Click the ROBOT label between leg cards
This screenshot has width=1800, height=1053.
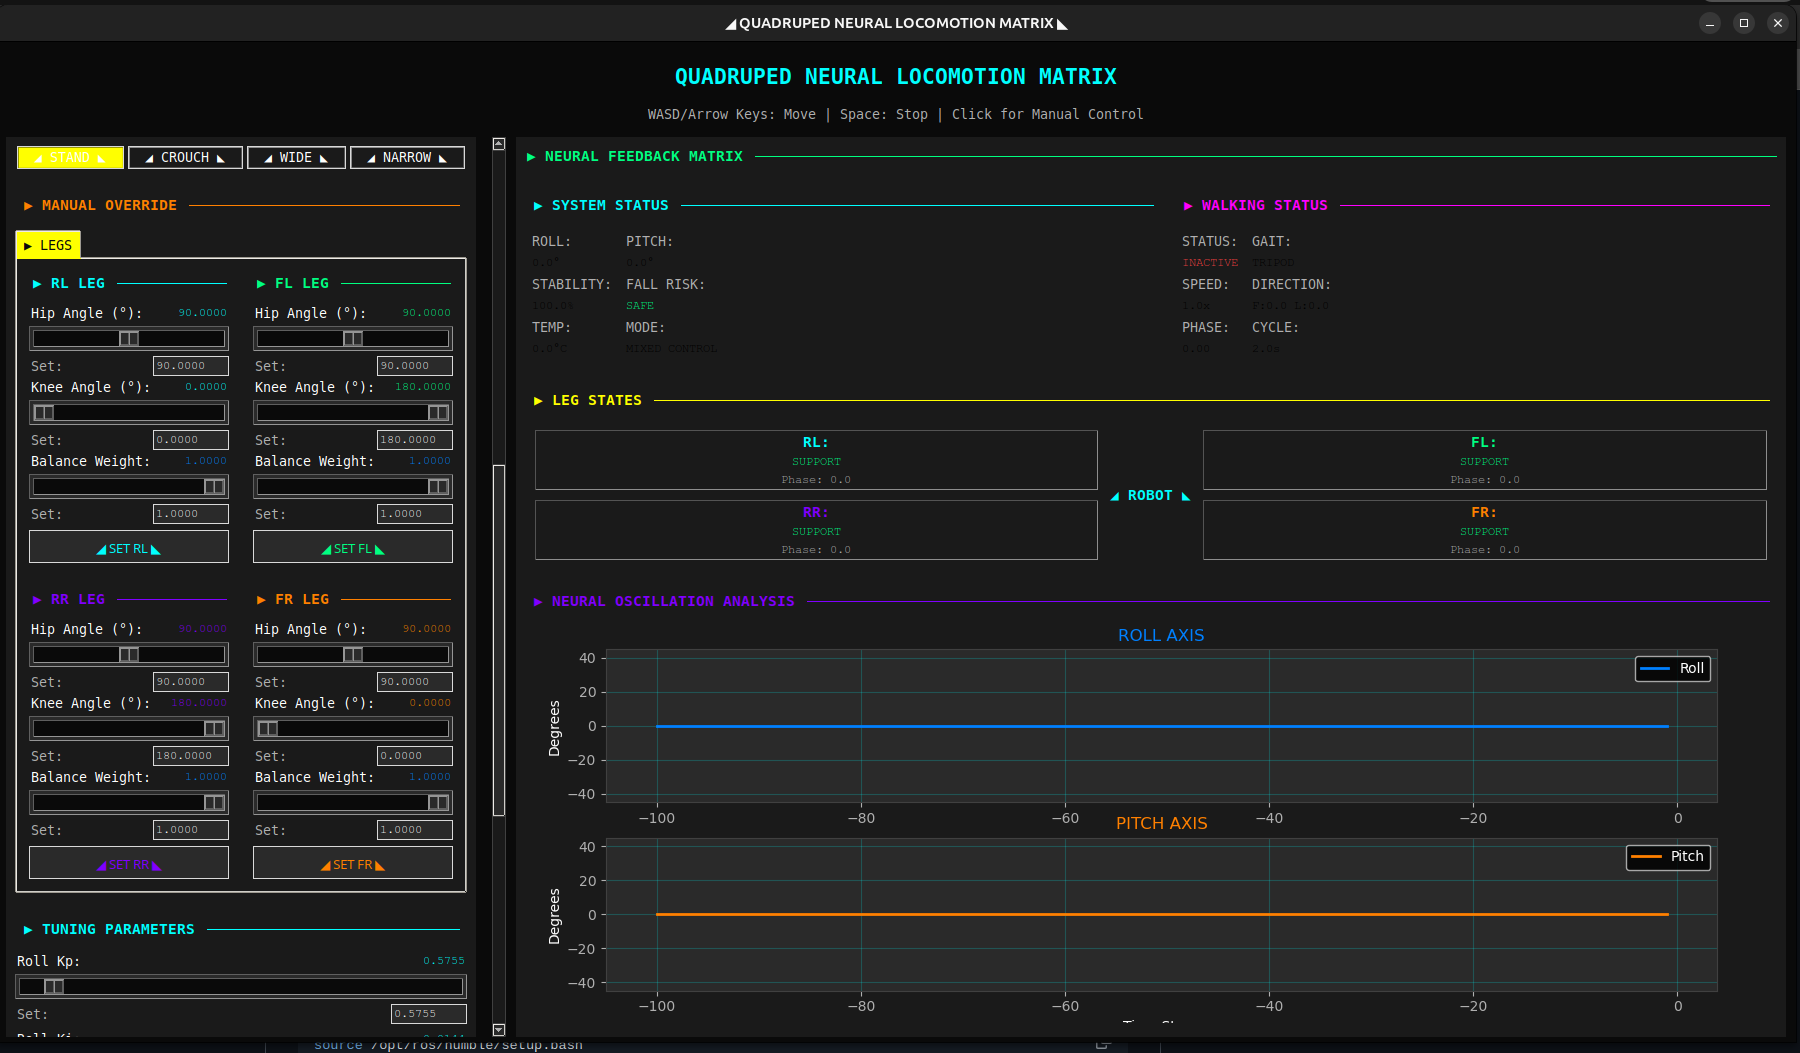click(1150, 496)
